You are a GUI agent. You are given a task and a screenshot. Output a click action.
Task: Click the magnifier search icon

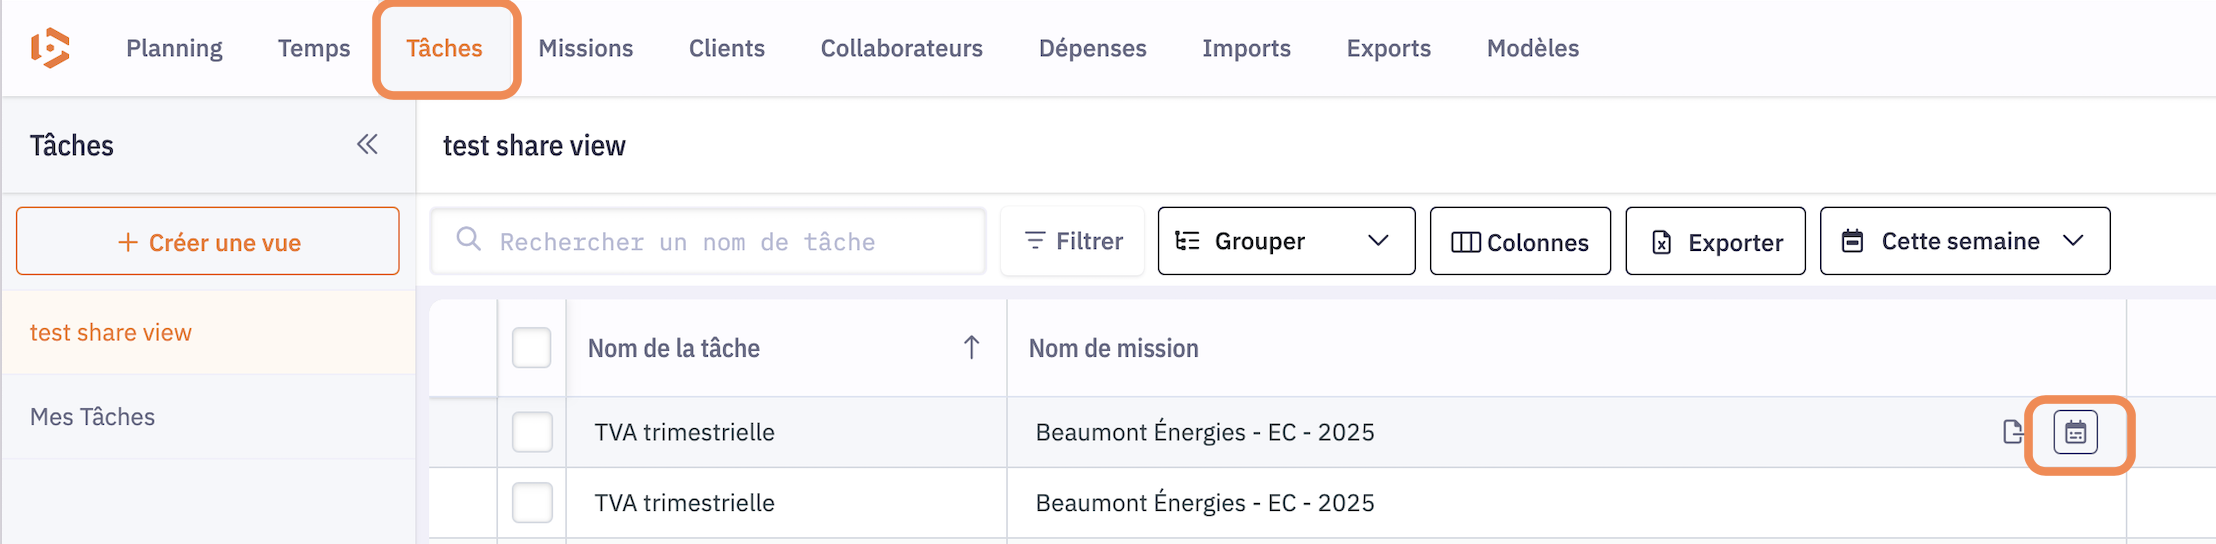tap(468, 240)
